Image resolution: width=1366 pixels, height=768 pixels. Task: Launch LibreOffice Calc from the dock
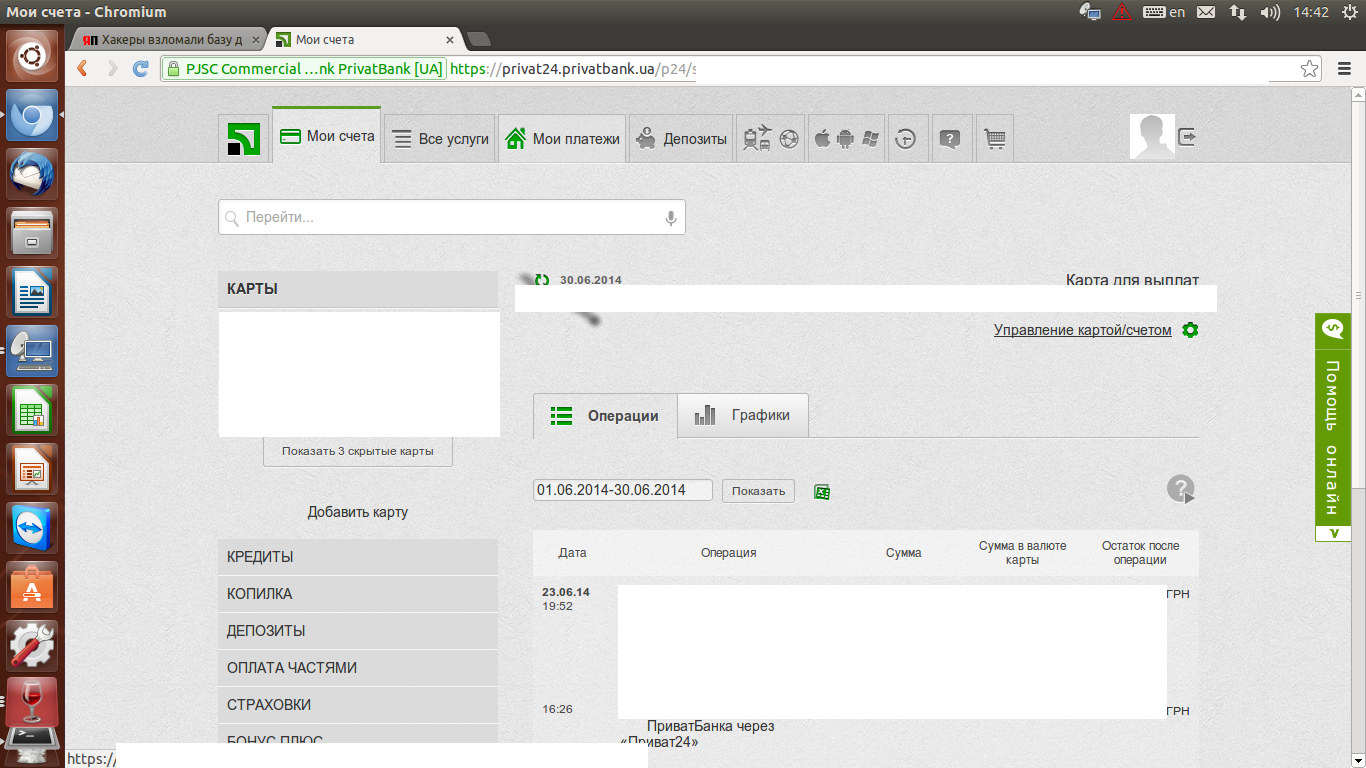pos(34,410)
